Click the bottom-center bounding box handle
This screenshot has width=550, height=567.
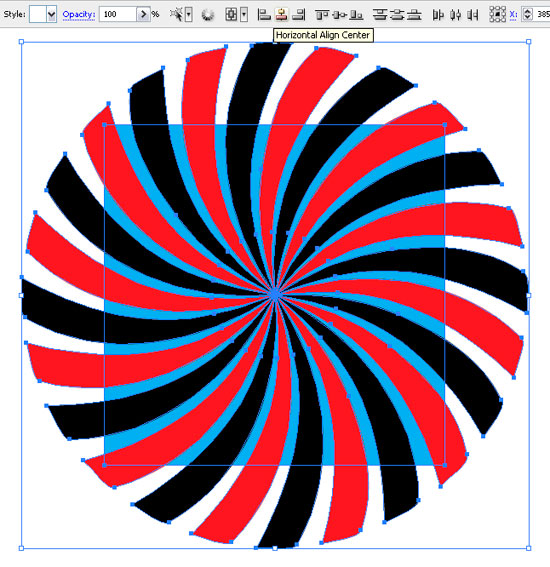point(275,548)
